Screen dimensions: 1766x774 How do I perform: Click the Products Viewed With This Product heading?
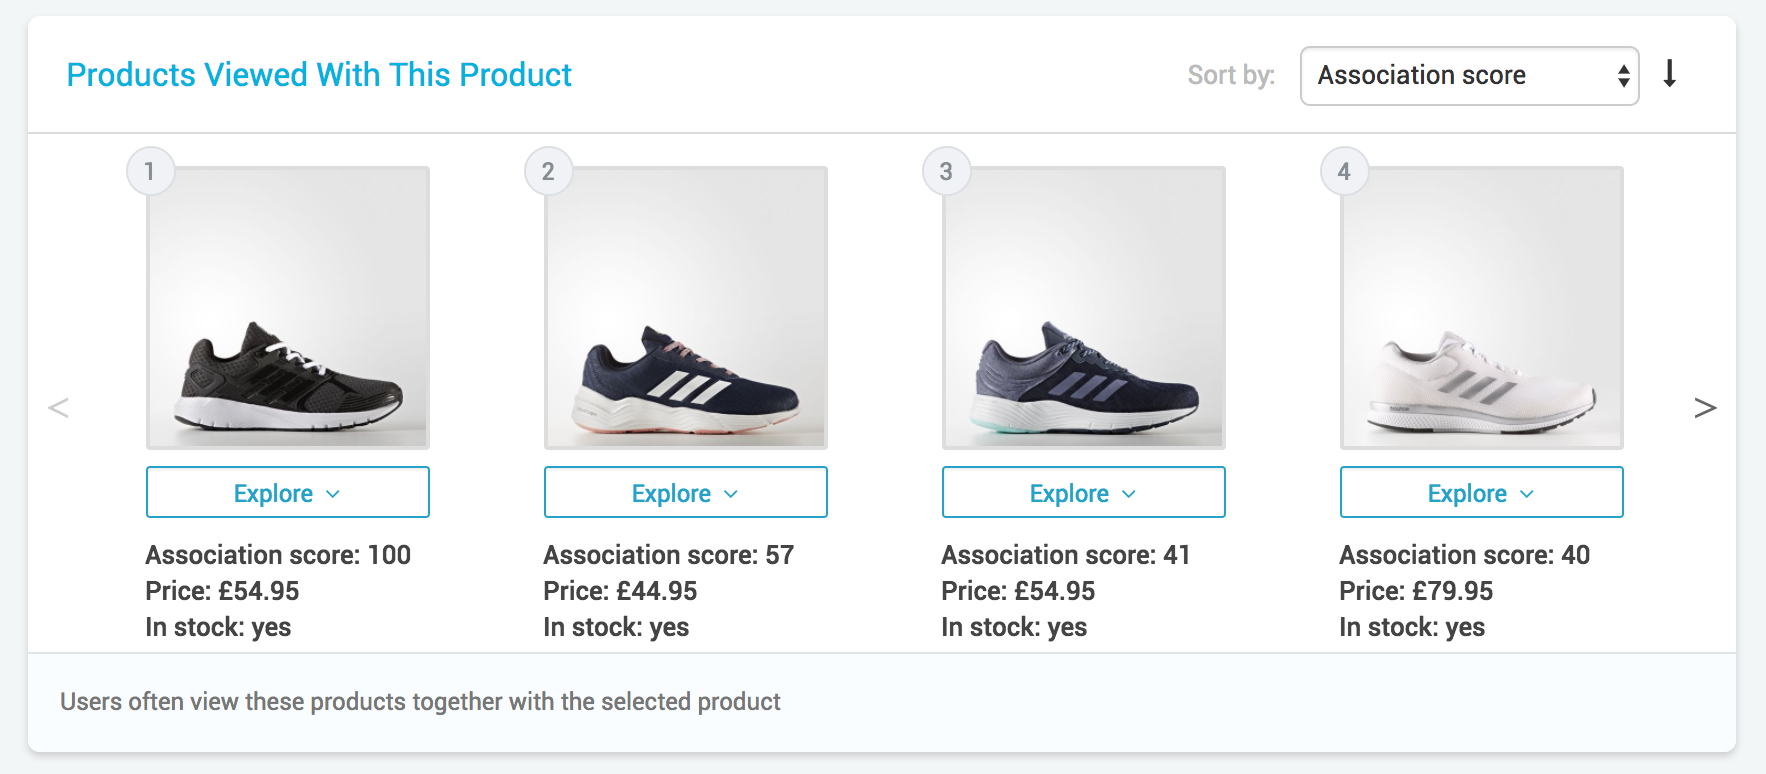tap(319, 75)
